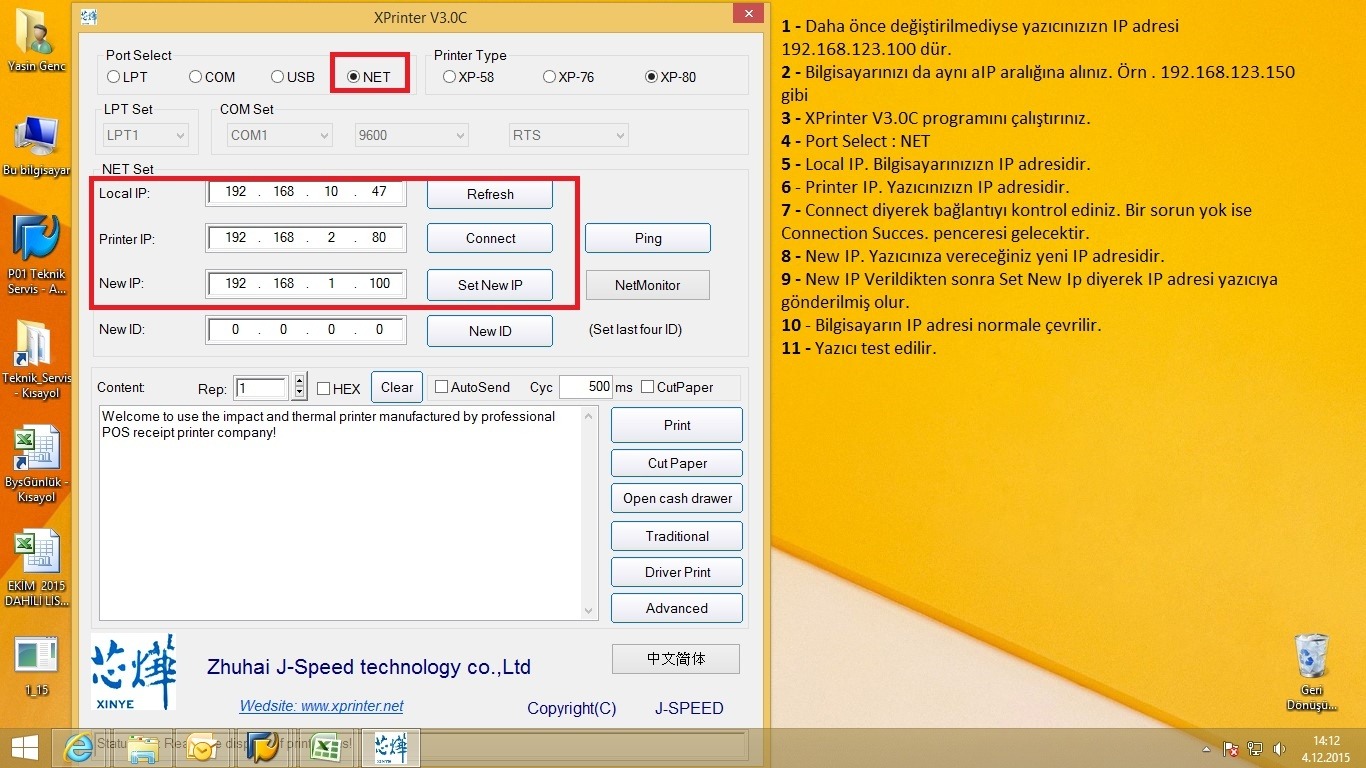
Task: Select the XPrinter taskbar icon
Action: [390, 748]
